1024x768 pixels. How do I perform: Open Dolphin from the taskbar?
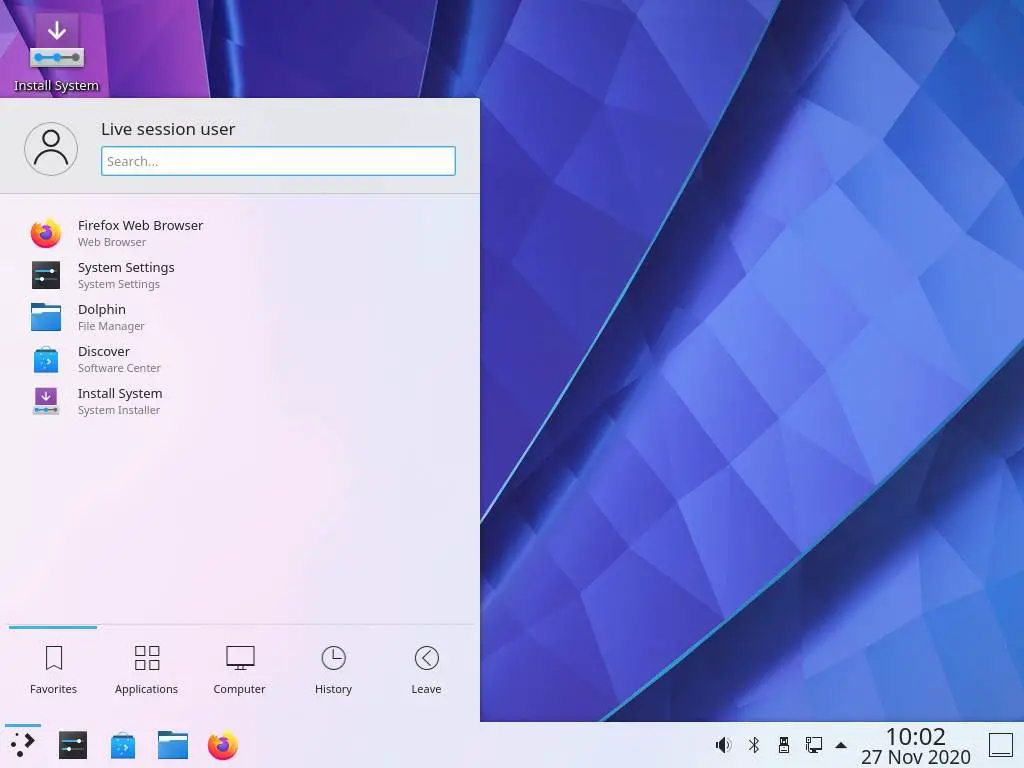(173, 745)
